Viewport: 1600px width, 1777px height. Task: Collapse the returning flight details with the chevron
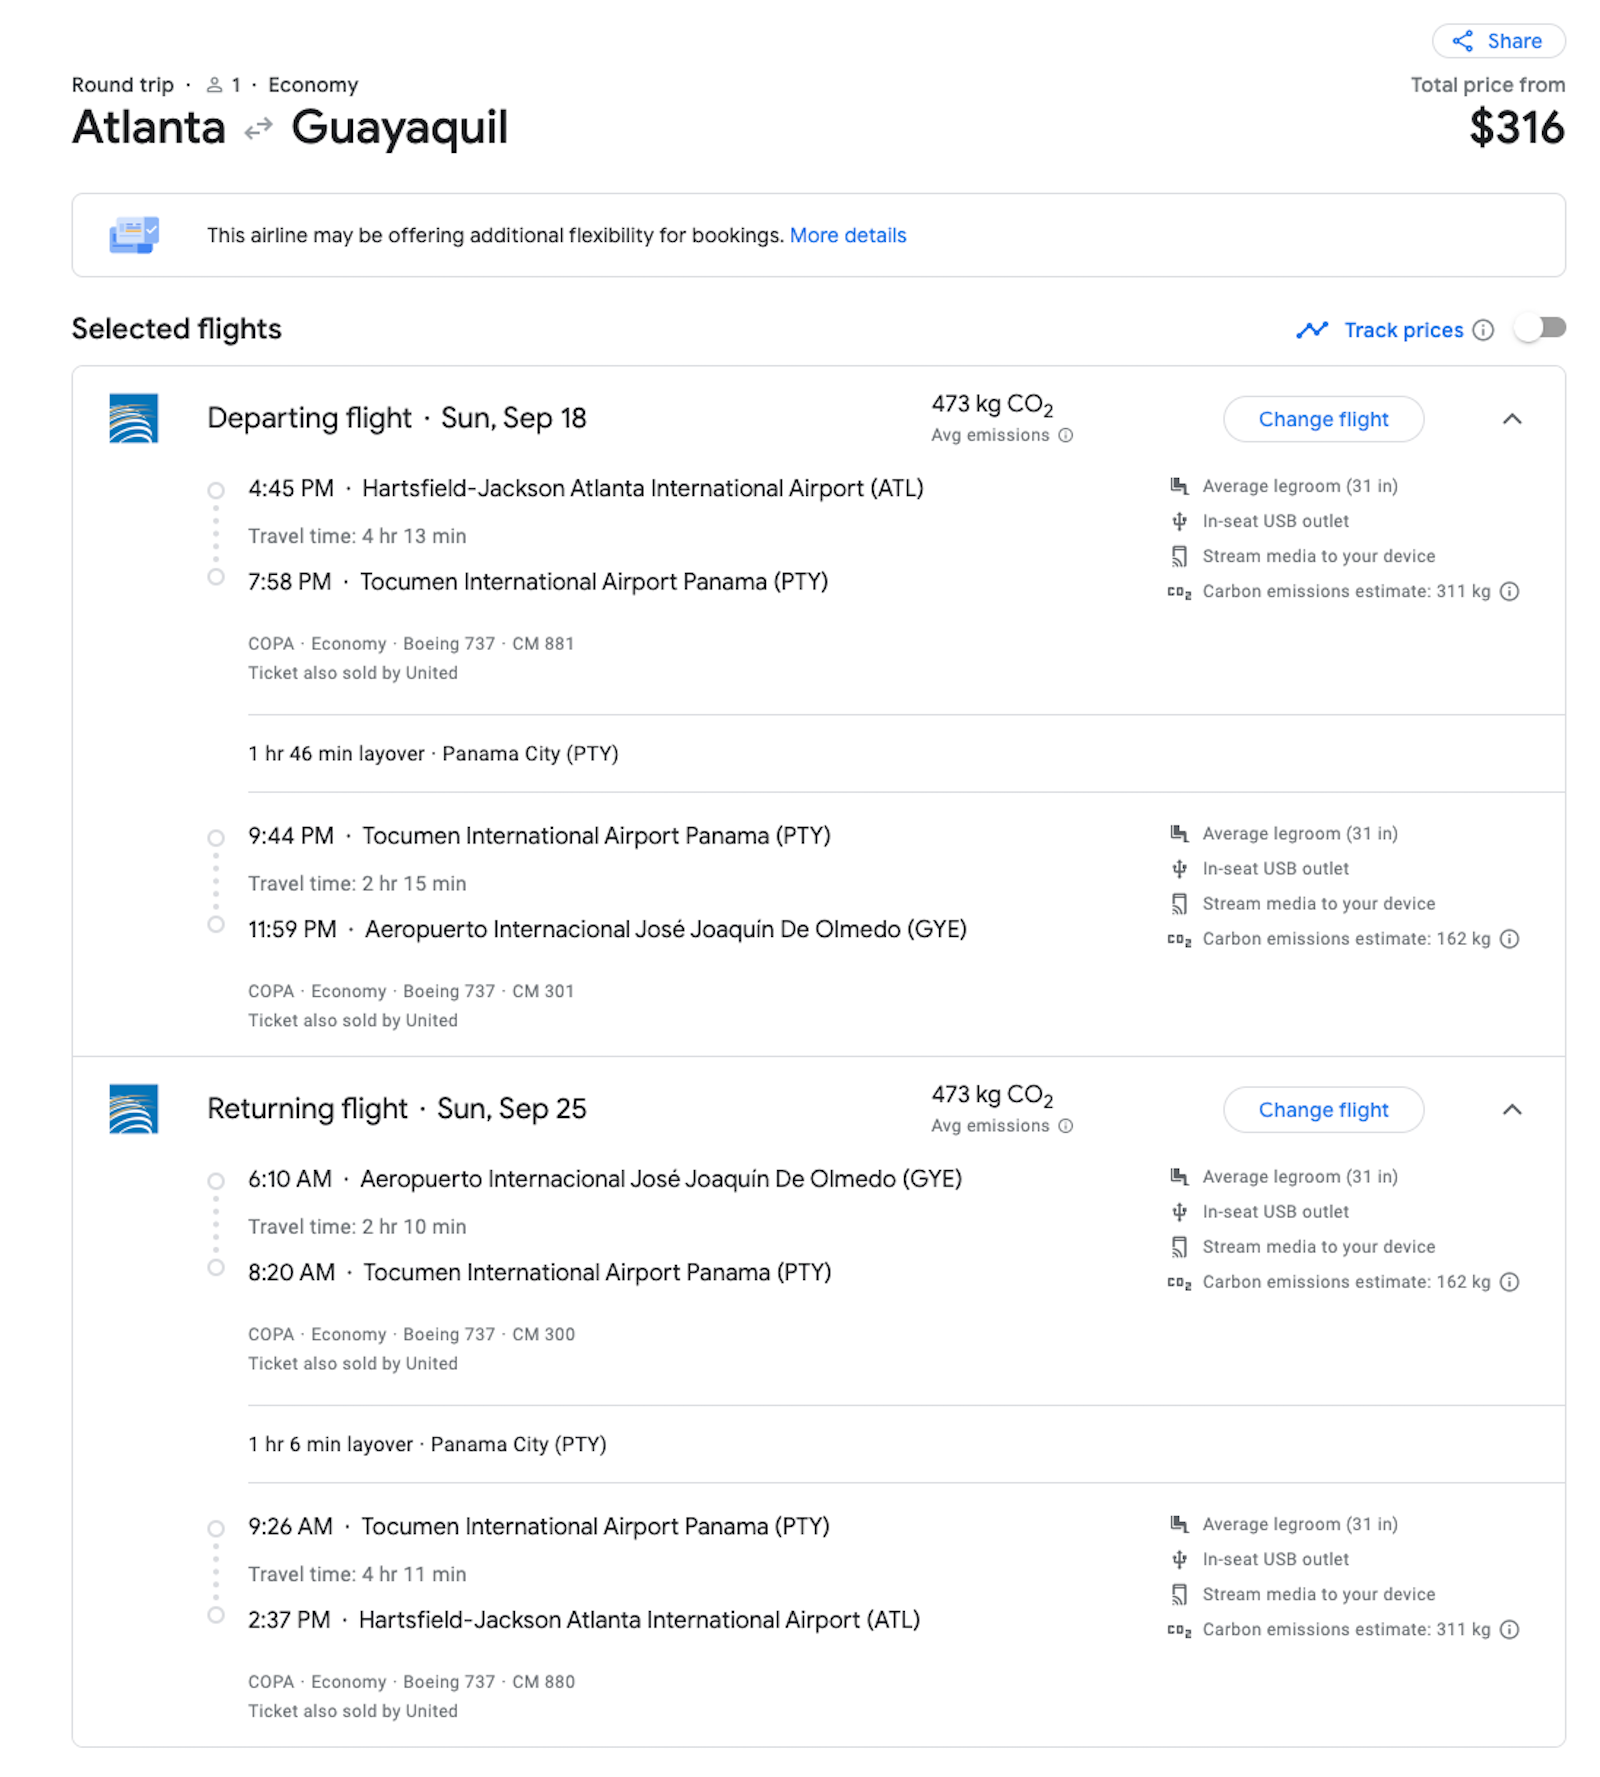click(1513, 1110)
